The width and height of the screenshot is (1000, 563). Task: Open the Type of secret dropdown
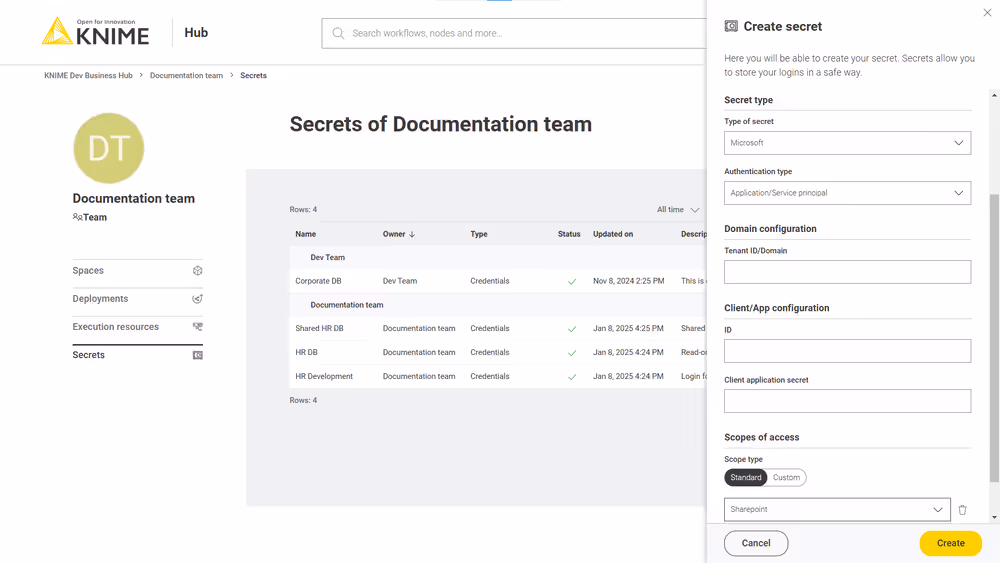click(x=848, y=143)
